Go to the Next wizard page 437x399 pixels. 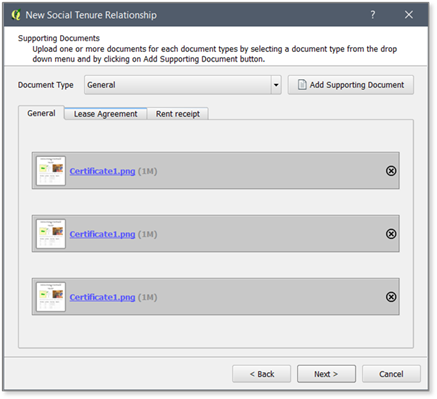pyautogui.click(x=326, y=374)
